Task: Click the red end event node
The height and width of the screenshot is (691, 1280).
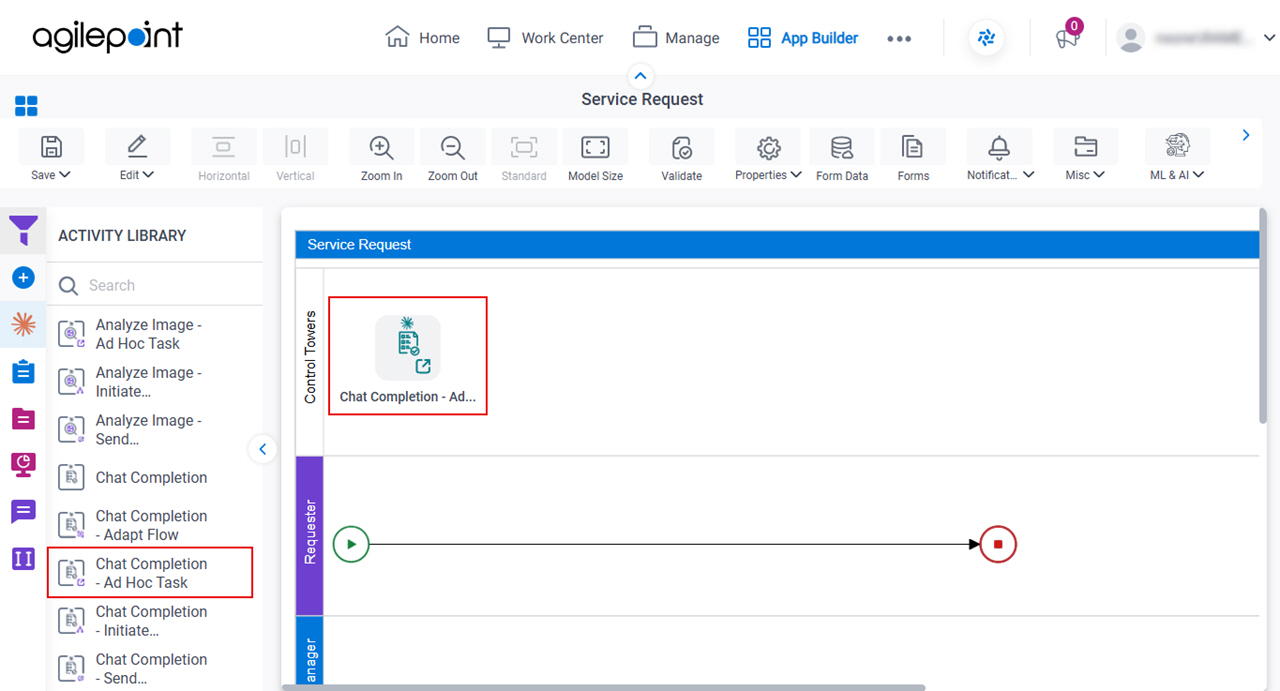Action: [x=998, y=545]
